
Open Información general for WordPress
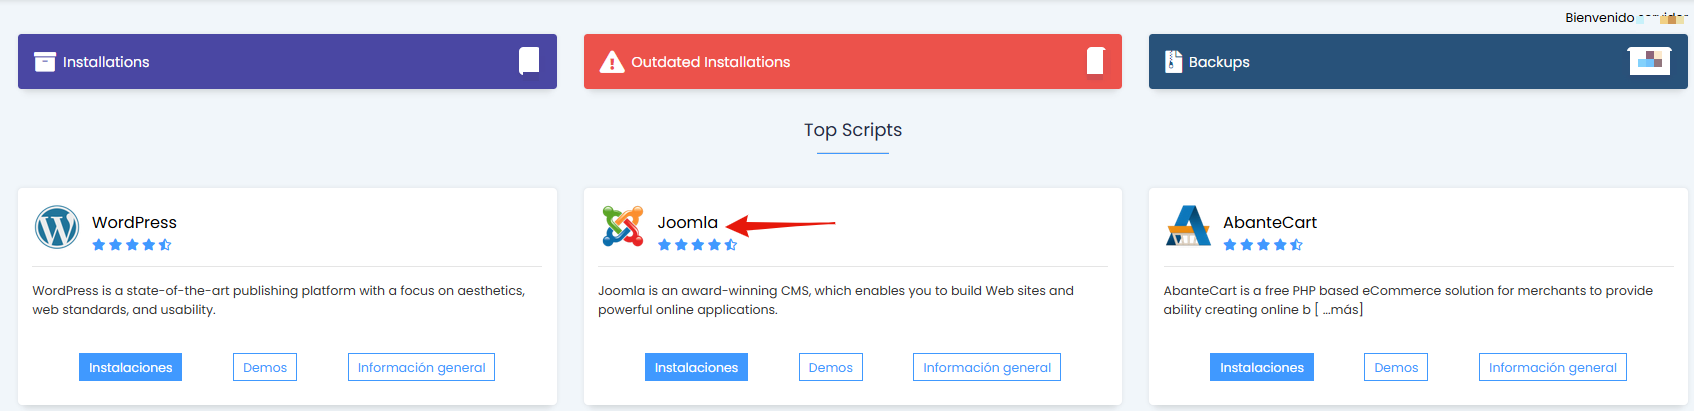[421, 367]
